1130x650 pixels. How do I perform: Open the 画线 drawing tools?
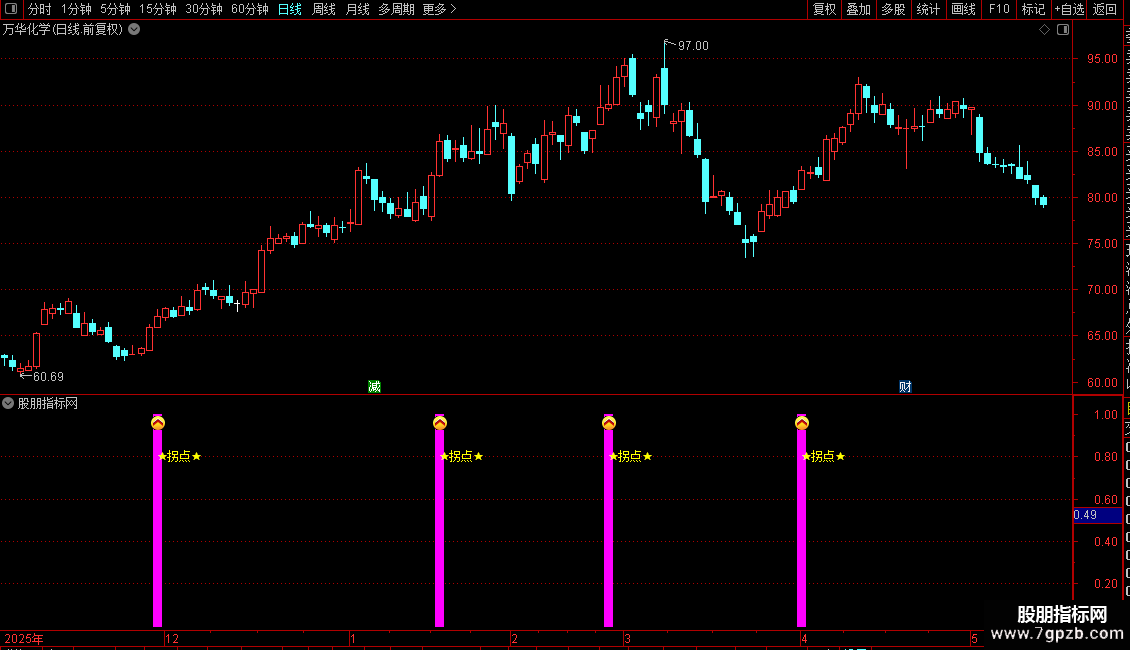[x=963, y=9]
